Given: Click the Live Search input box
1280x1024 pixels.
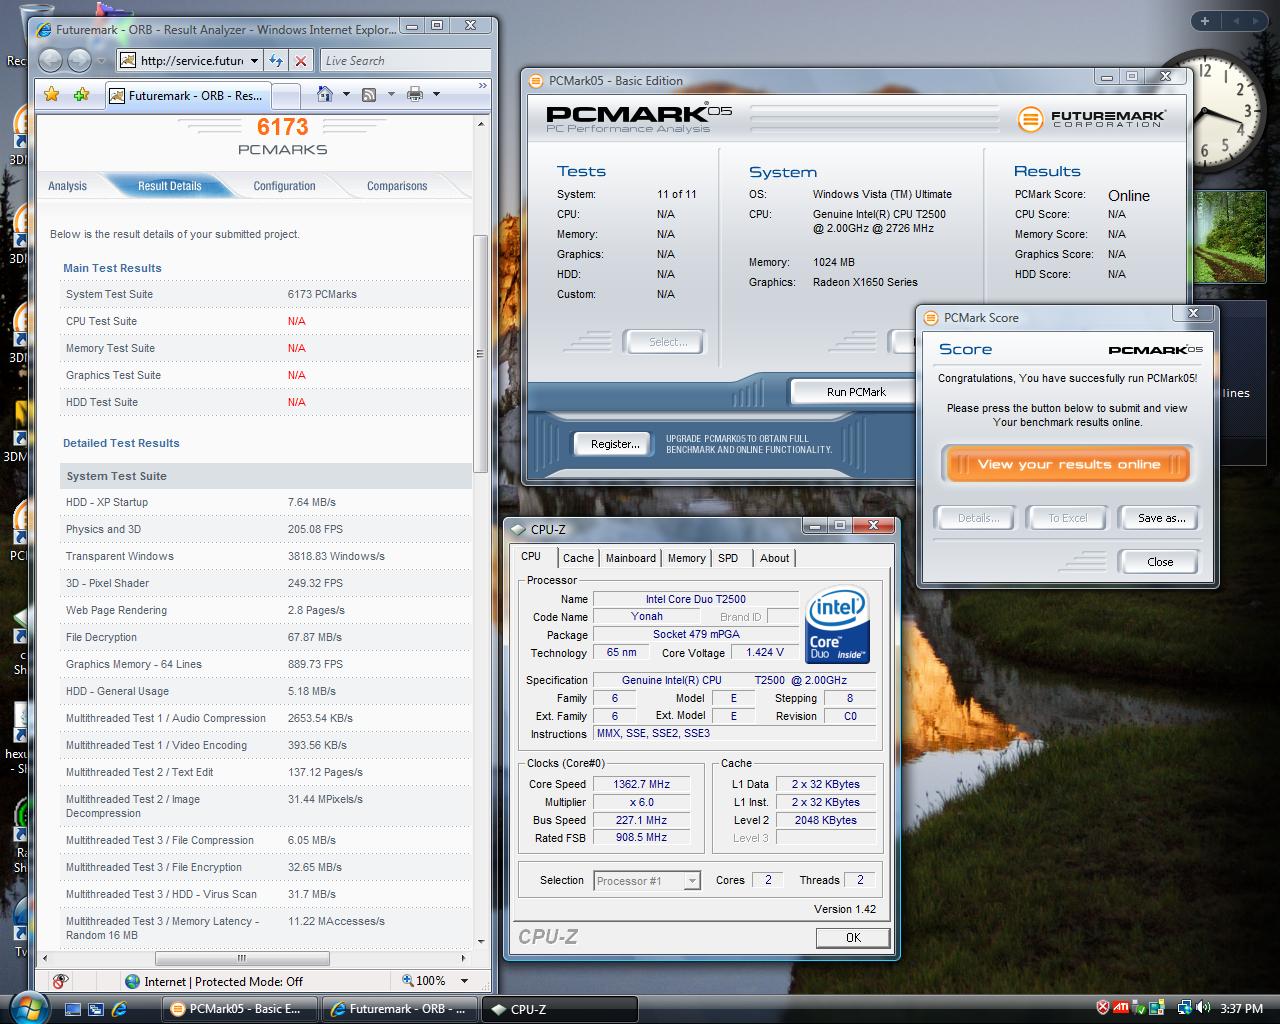Looking at the screenshot, I should click(x=404, y=61).
